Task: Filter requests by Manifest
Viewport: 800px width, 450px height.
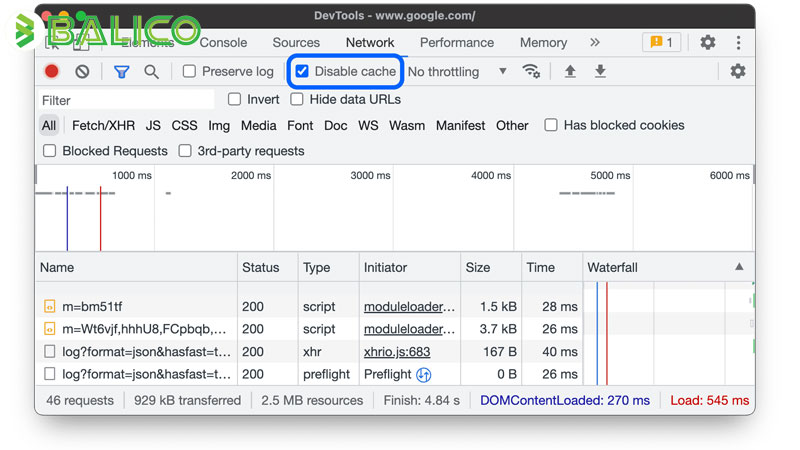Action: point(460,126)
